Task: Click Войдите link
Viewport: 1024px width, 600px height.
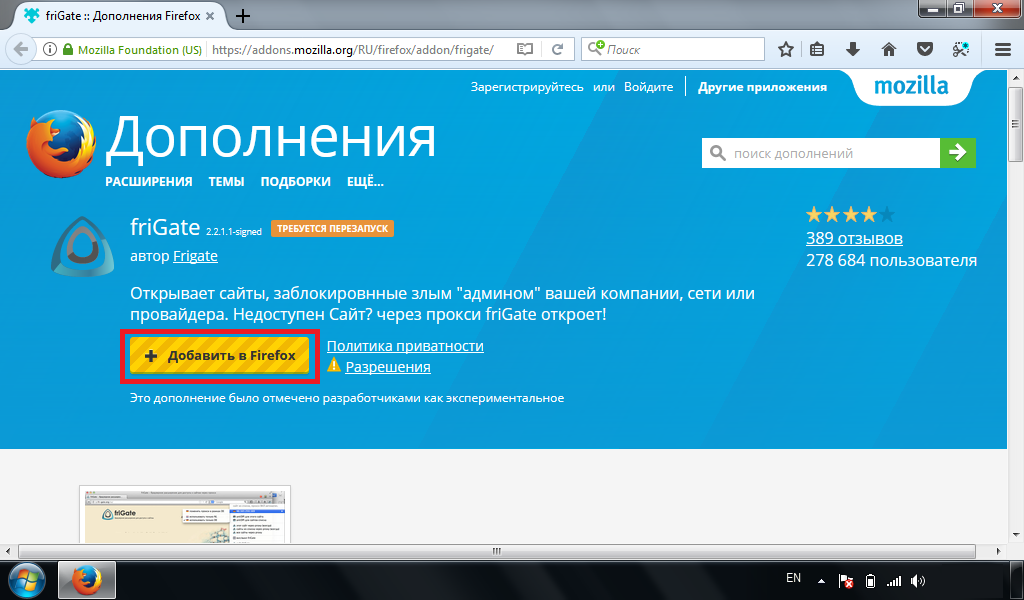Action: [648, 87]
